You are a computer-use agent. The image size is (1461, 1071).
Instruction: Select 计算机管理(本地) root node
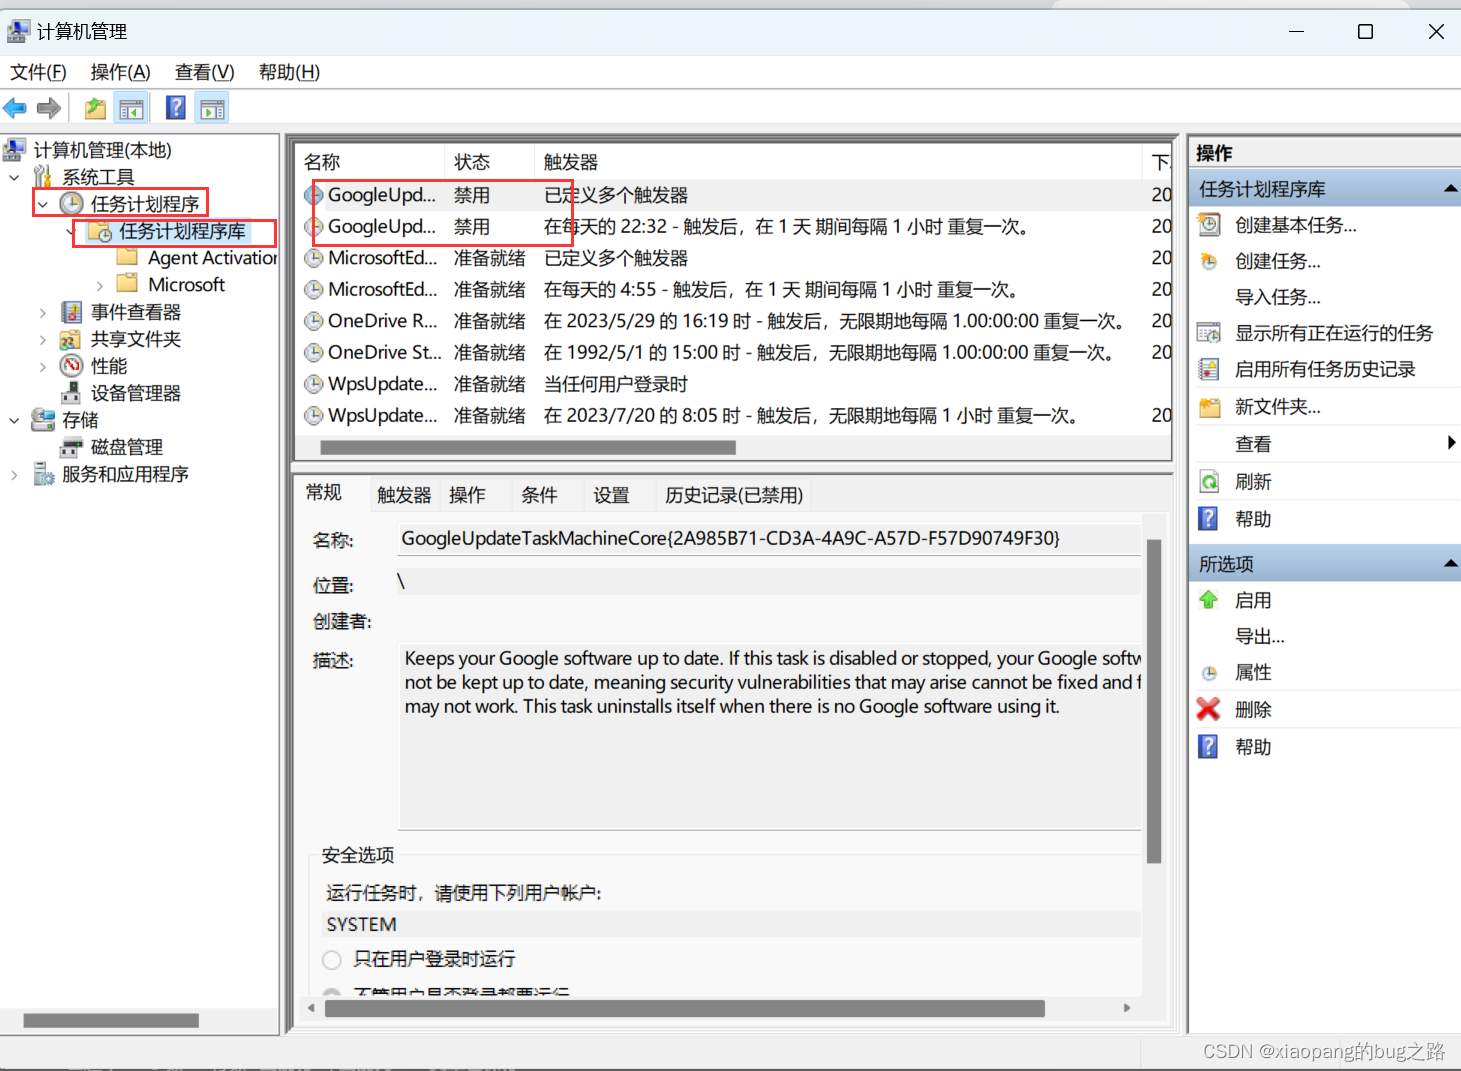click(102, 150)
